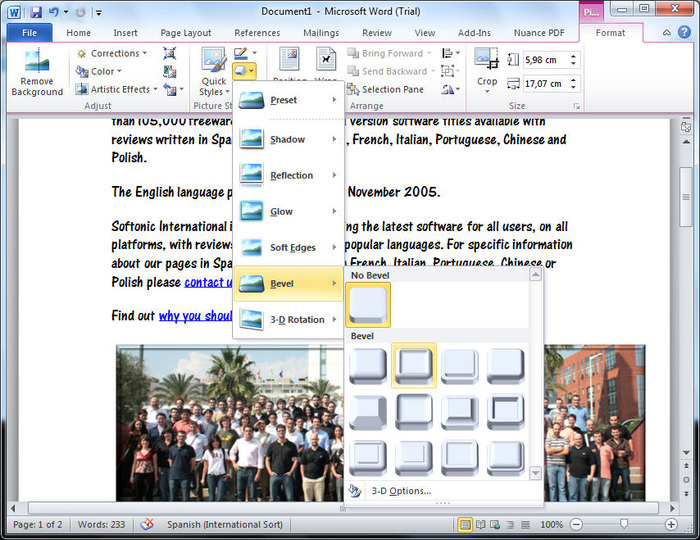
Task: Click the shape width field 17,07 cm
Action: click(x=545, y=83)
